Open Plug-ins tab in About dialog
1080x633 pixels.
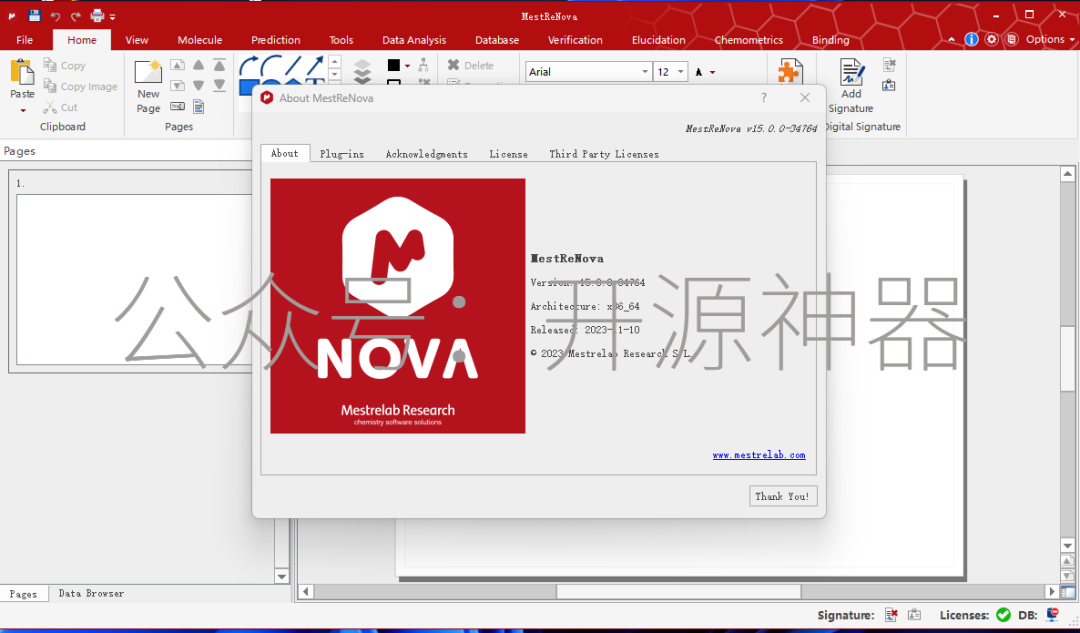[342, 154]
